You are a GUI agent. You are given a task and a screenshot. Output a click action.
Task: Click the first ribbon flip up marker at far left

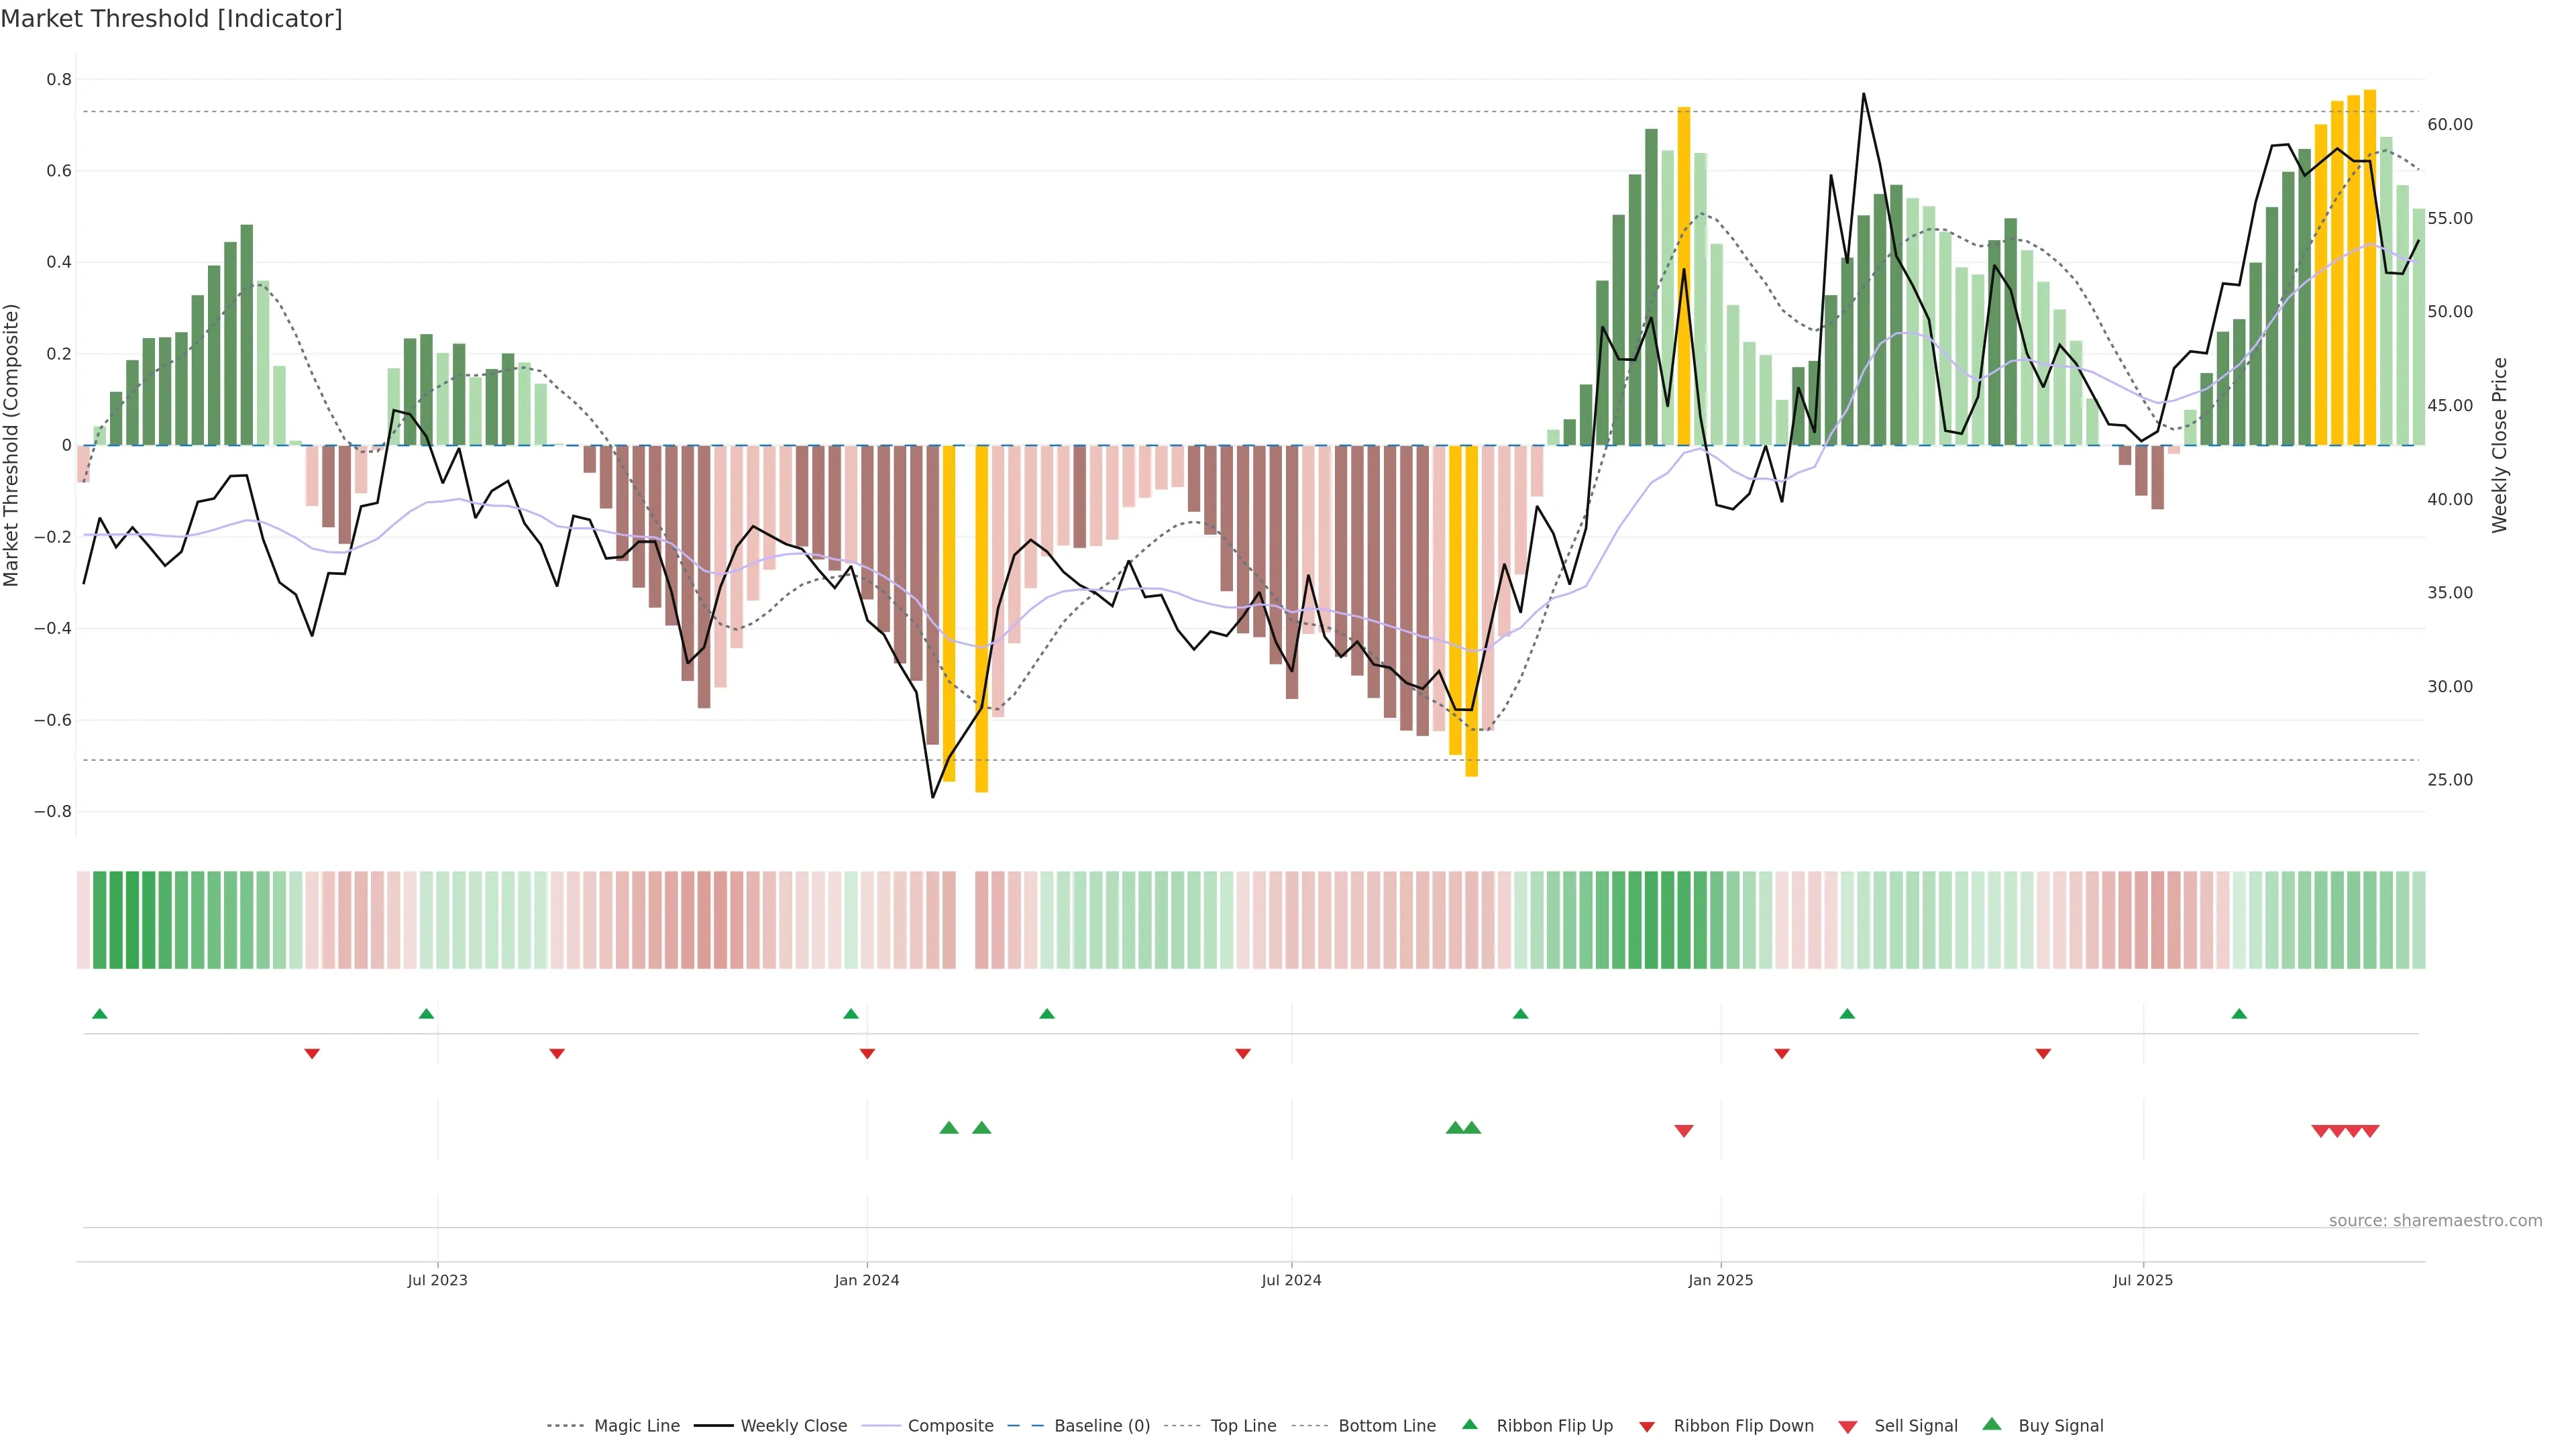(99, 1014)
